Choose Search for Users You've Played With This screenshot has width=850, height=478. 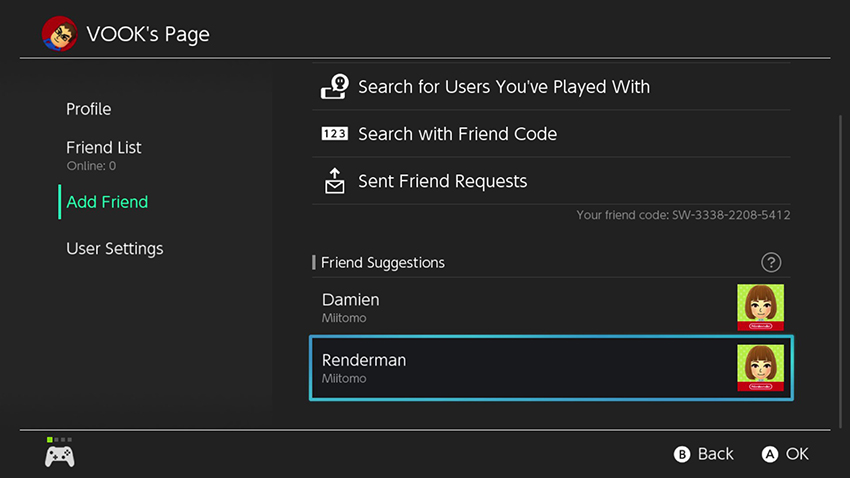click(x=504, y=87)
